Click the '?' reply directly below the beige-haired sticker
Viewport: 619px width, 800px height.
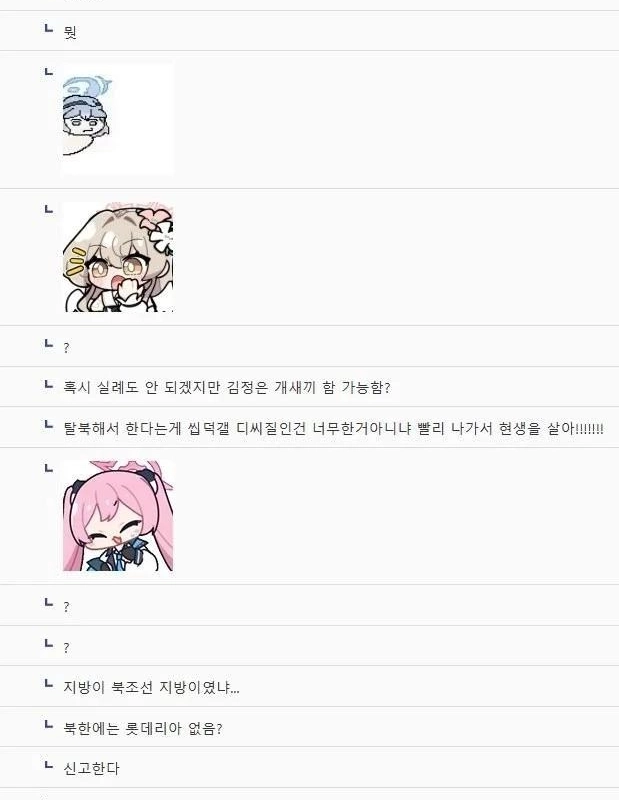[66, 348]
